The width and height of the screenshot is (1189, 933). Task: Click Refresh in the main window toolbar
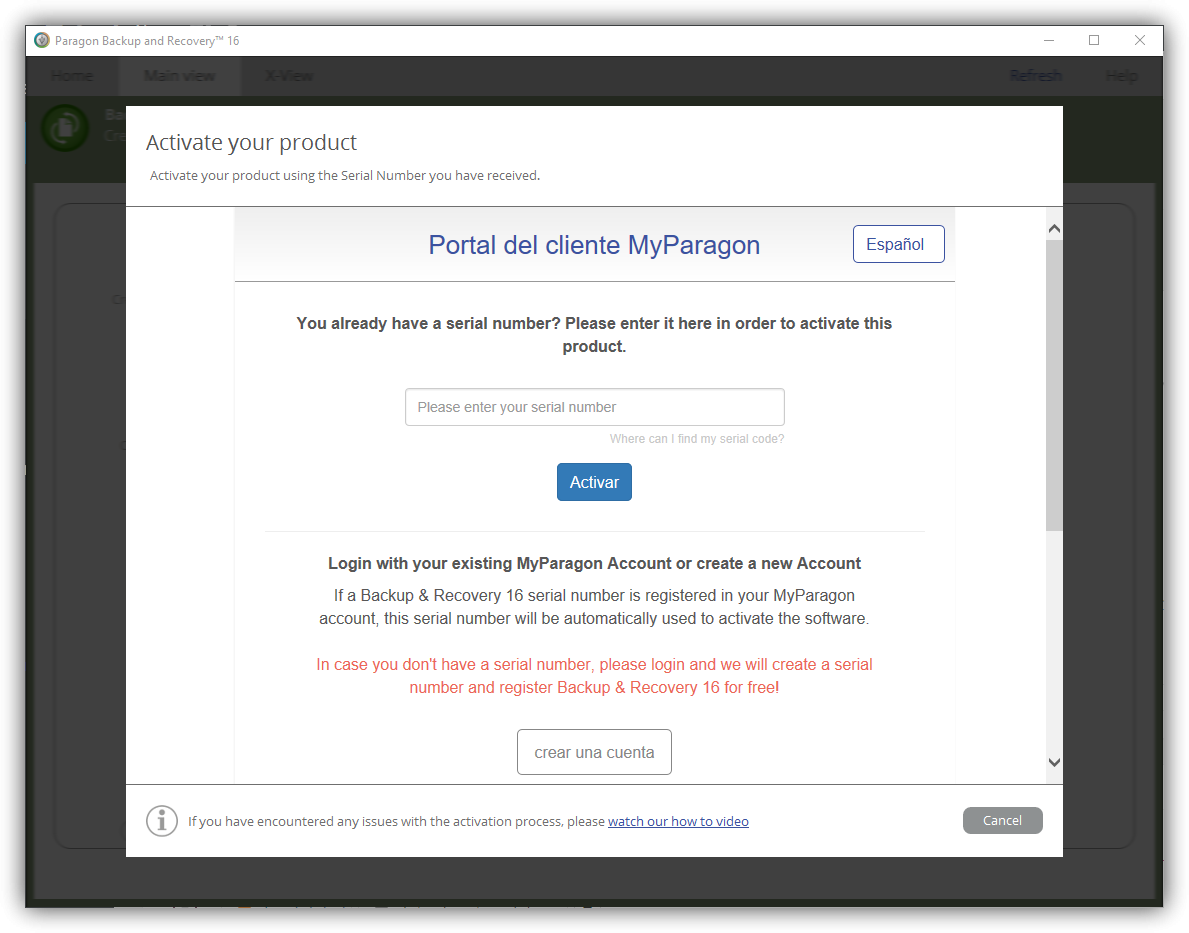click(1036, 76)
